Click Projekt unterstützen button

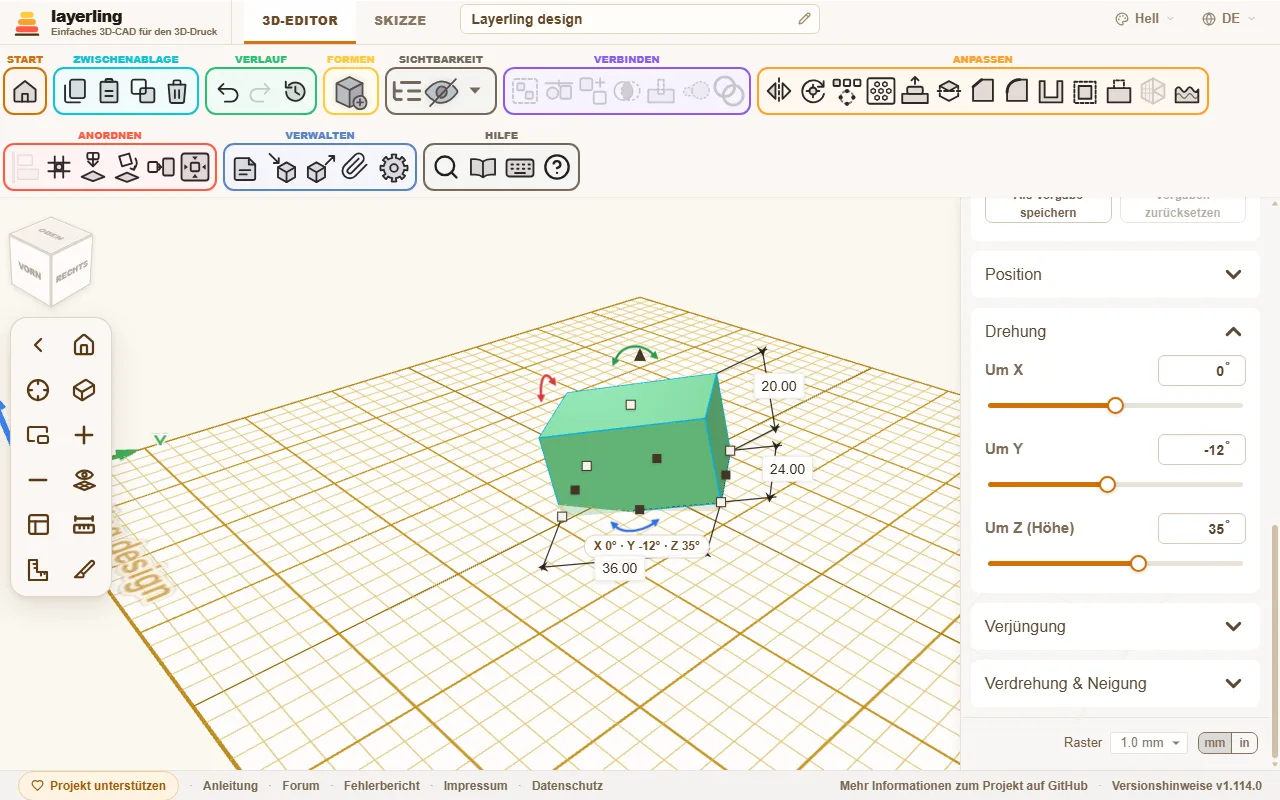pyautogui.click(x=99, y=786)
